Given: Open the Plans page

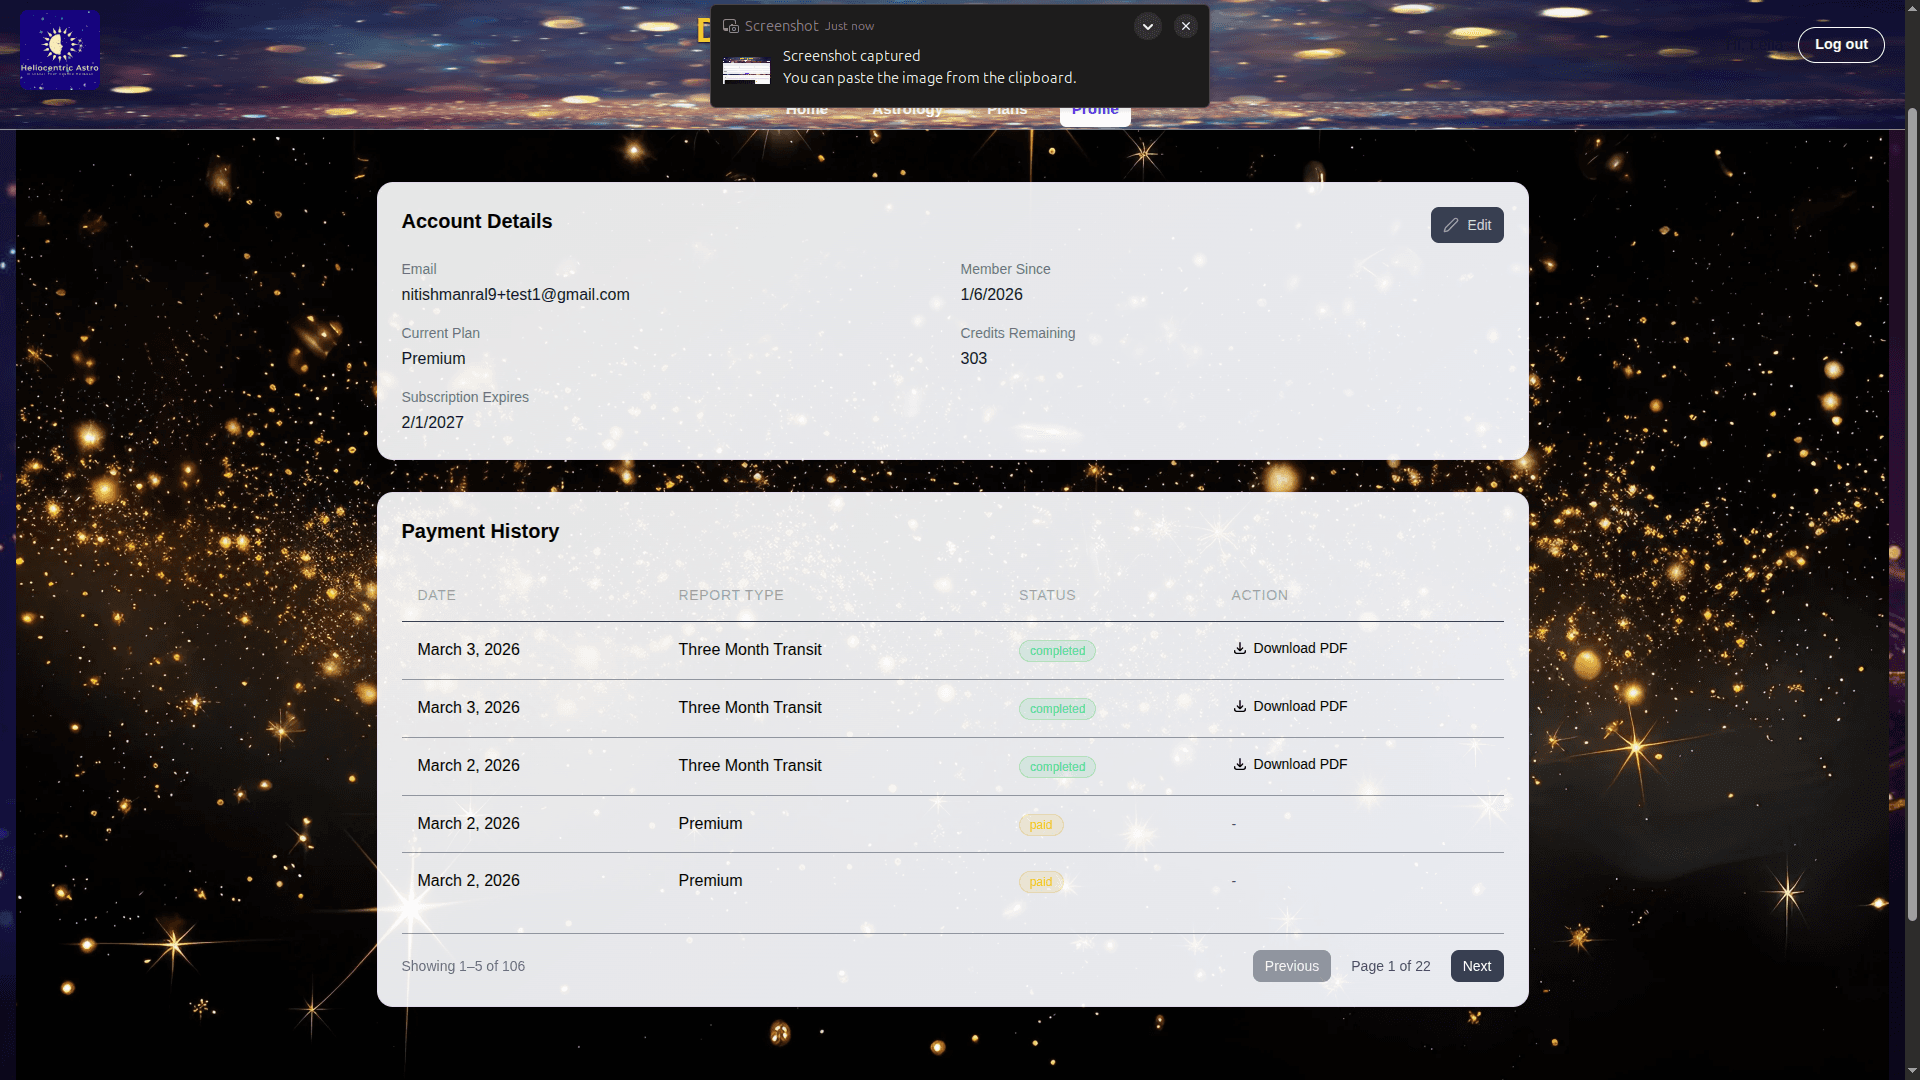Looking at the screenshot, I should click(x=1006, y=110).
